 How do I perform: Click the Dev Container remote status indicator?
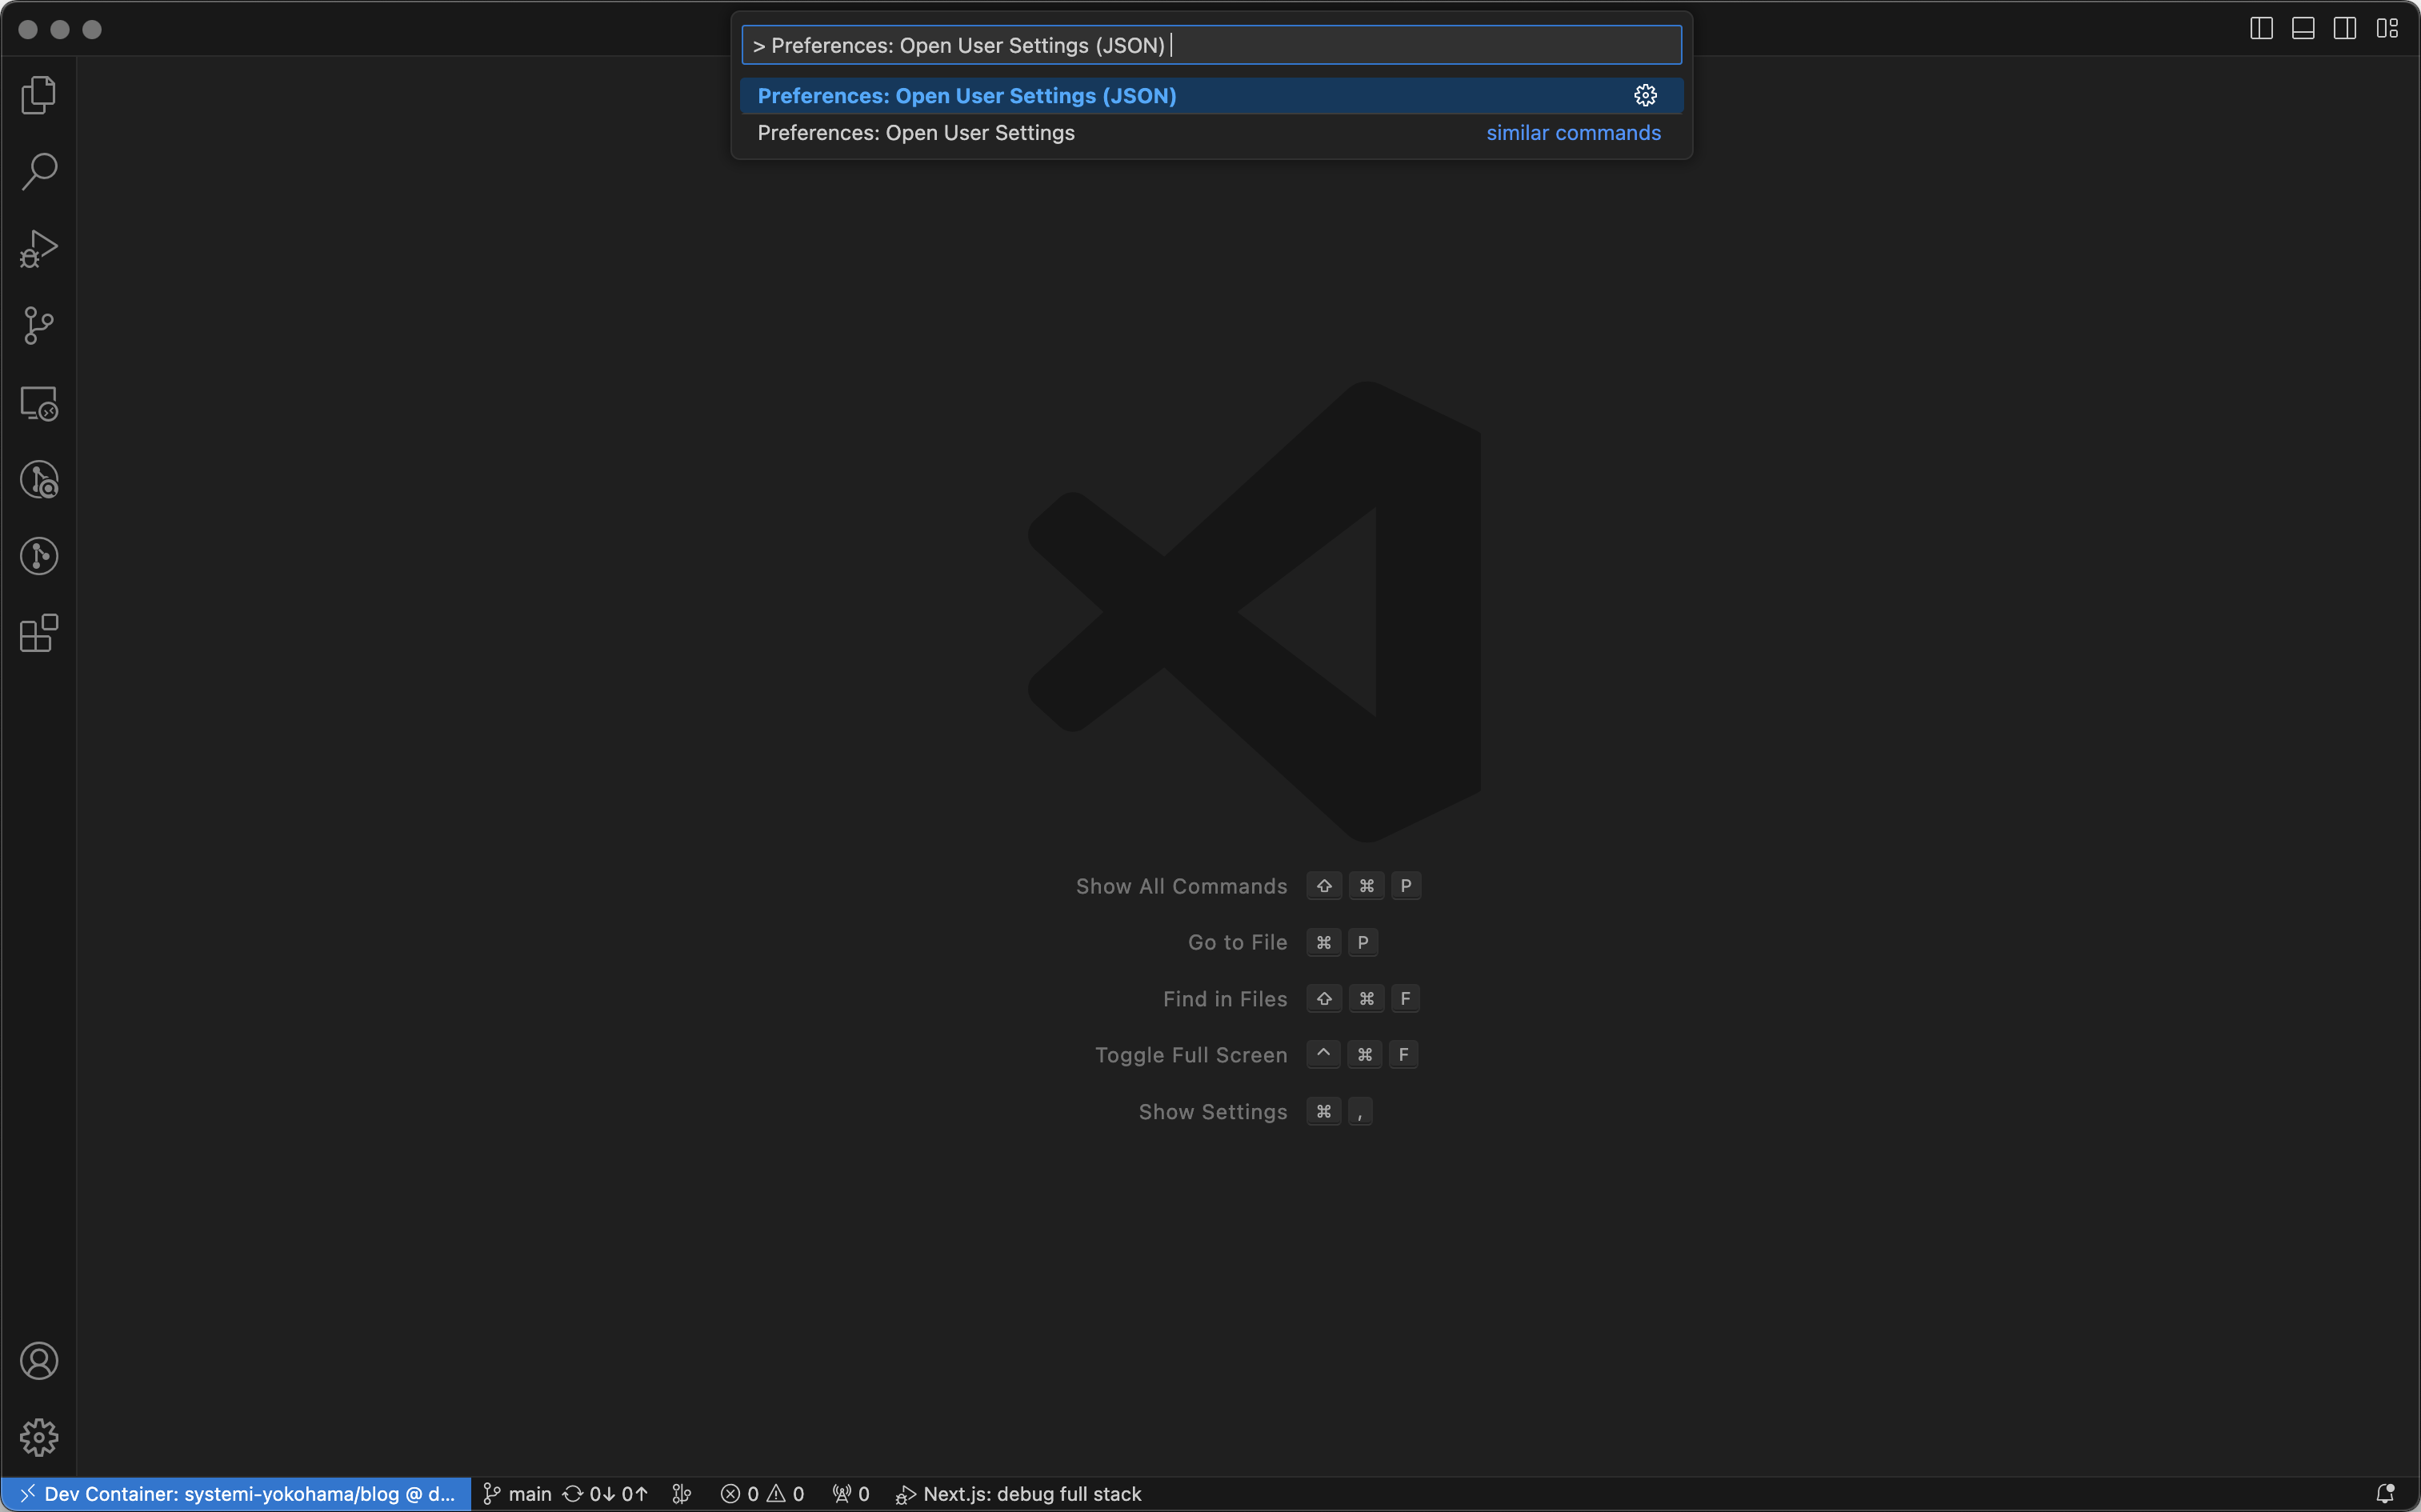pos(236,1493)
